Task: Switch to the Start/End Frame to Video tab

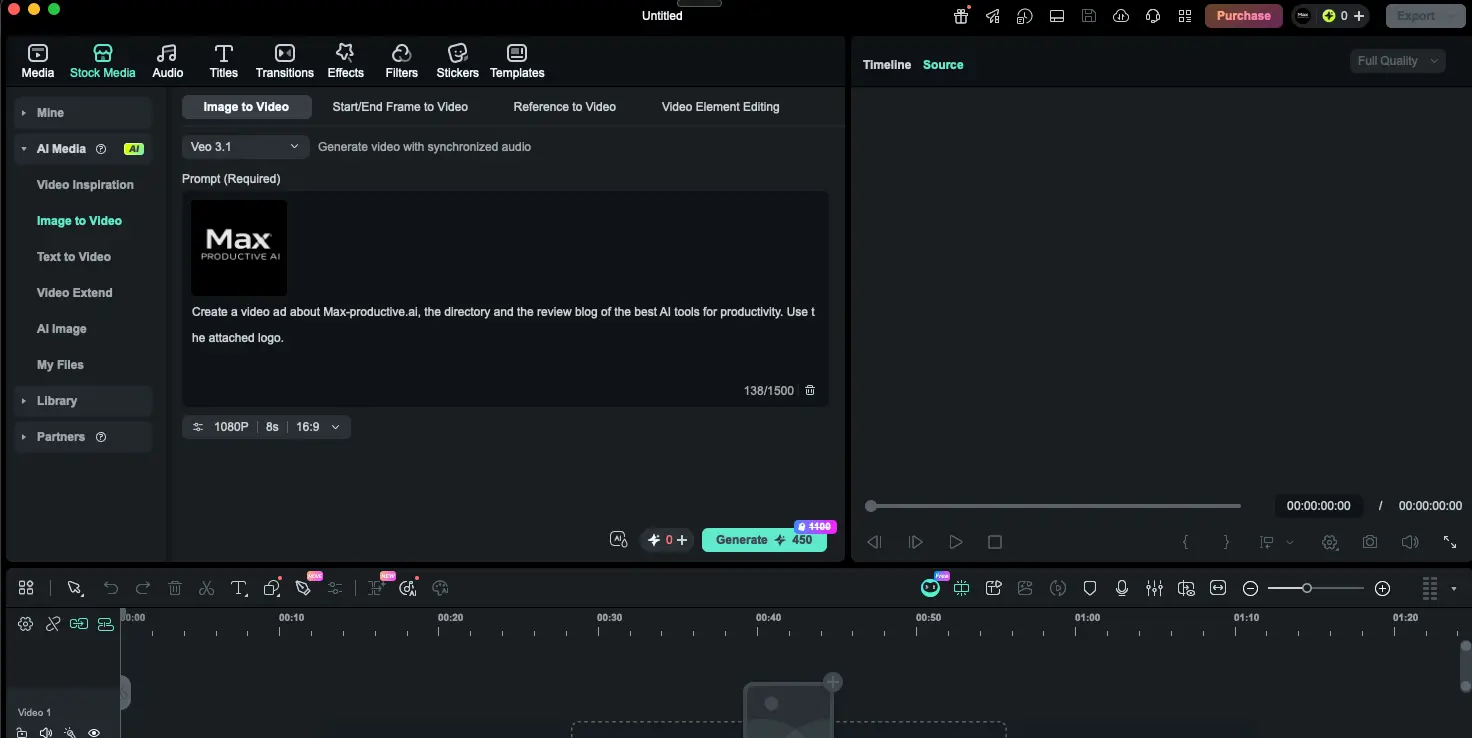Action: pos(400,107)
